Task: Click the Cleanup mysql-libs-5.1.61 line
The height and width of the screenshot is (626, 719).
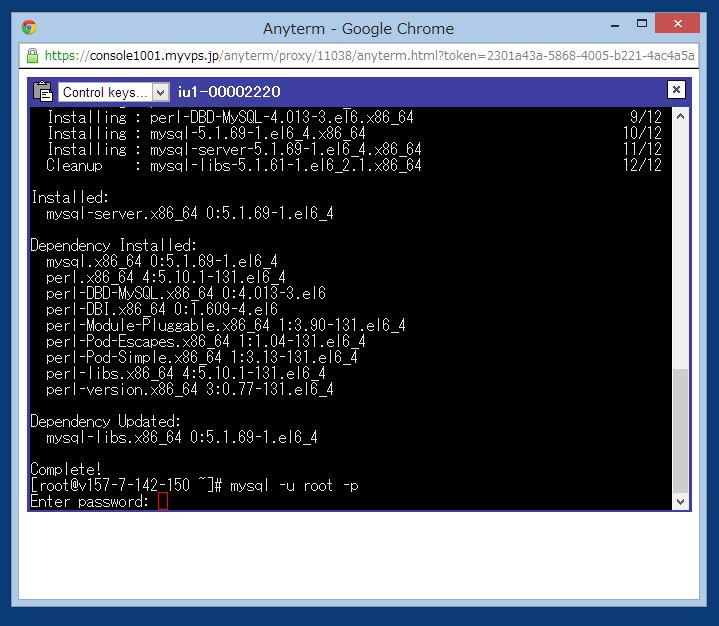Action: pyautogui.click(x=234, y=165)
